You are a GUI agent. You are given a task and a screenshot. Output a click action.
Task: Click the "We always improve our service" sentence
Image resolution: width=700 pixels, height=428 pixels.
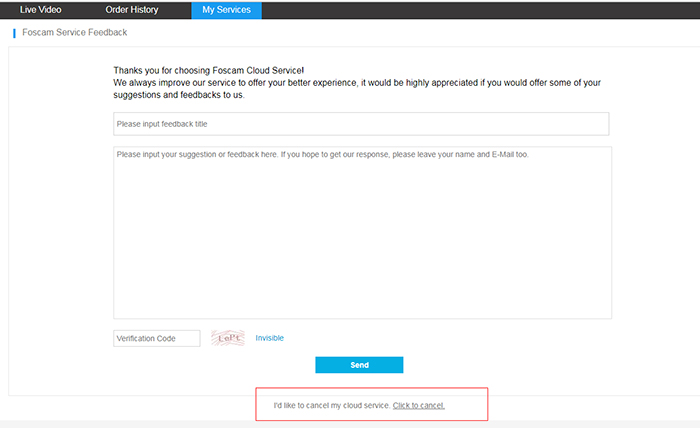(x=357, y=83)
